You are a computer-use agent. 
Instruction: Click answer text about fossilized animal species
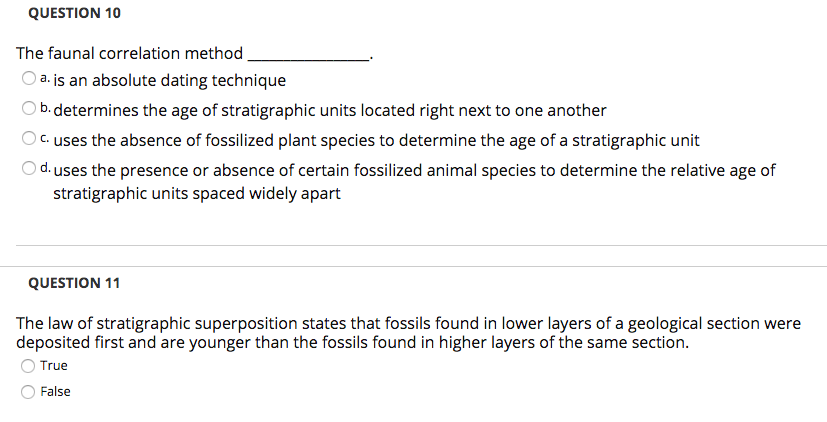[414, 182]
